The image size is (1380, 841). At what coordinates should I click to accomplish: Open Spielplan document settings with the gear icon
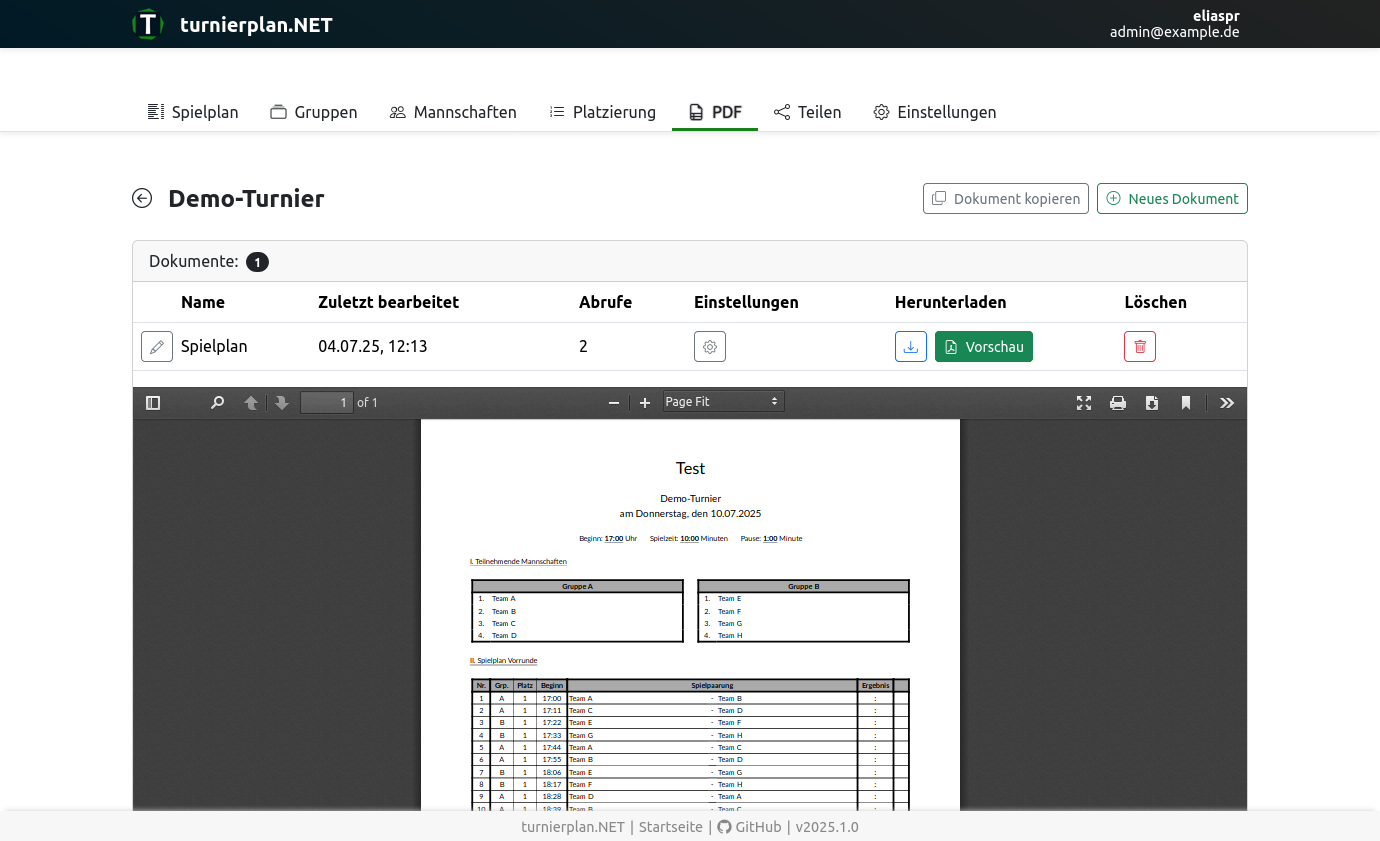pos(710,347)
